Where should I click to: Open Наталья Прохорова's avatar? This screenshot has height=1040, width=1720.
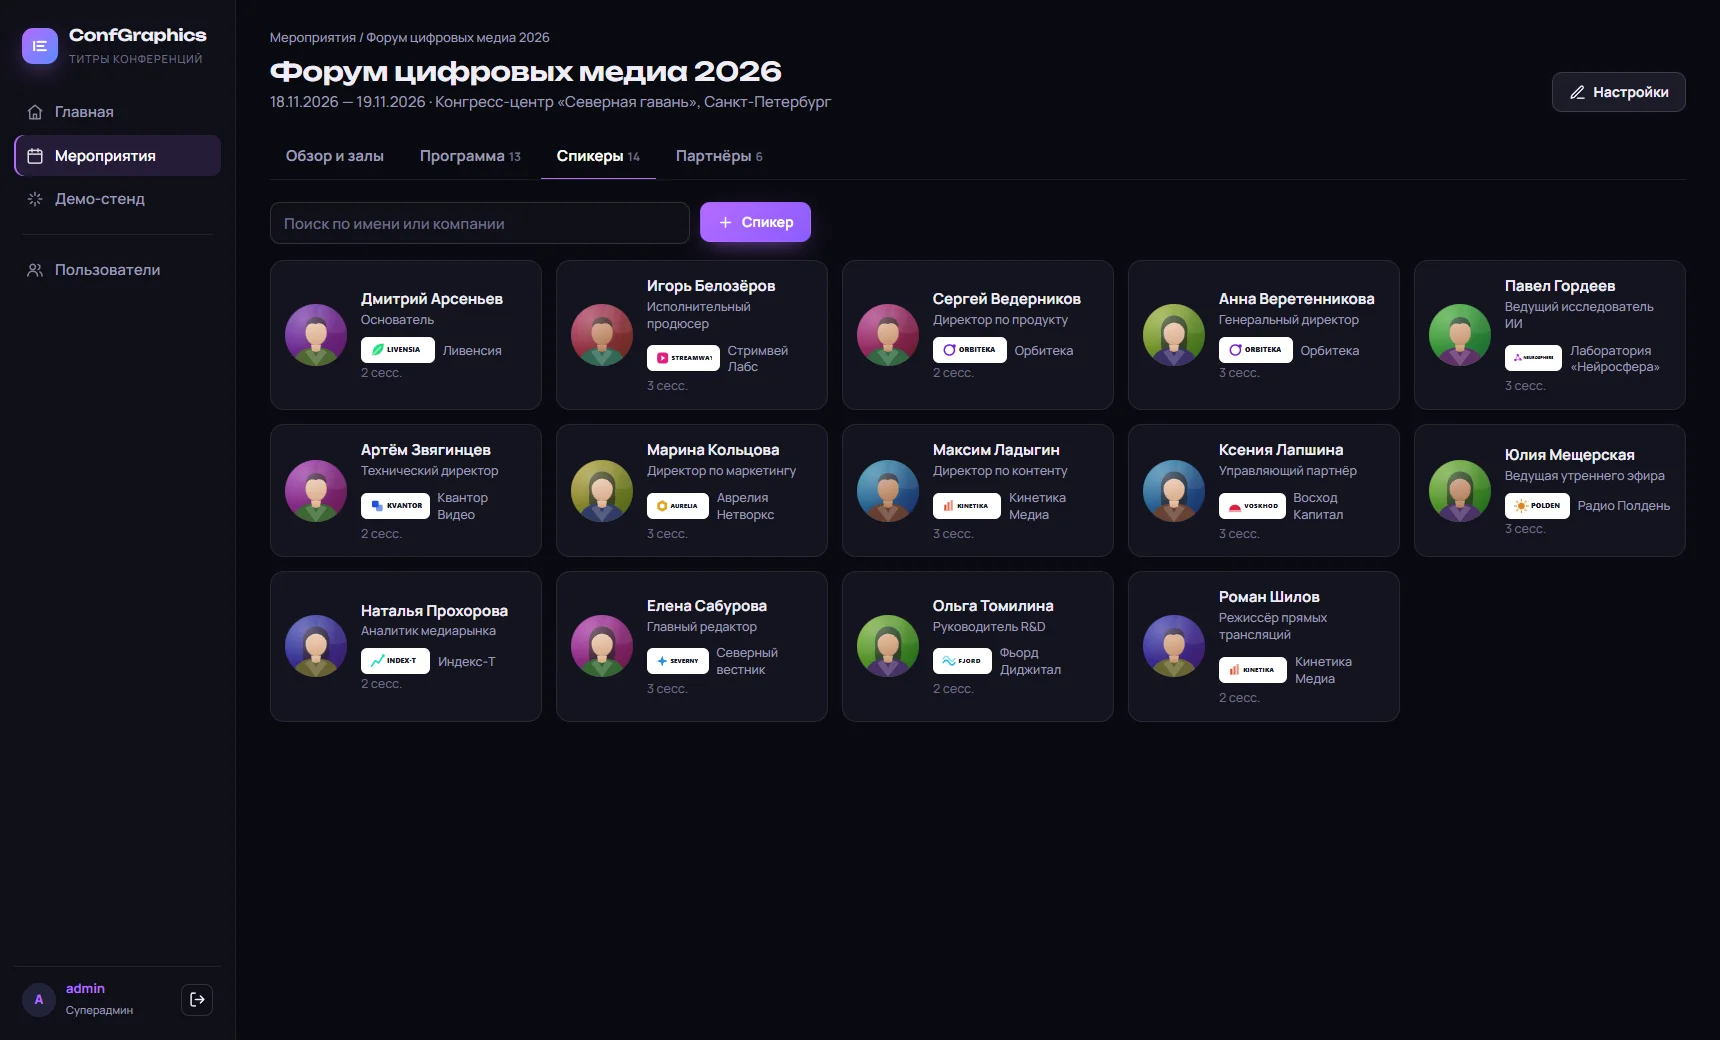[x=316, y=646]
